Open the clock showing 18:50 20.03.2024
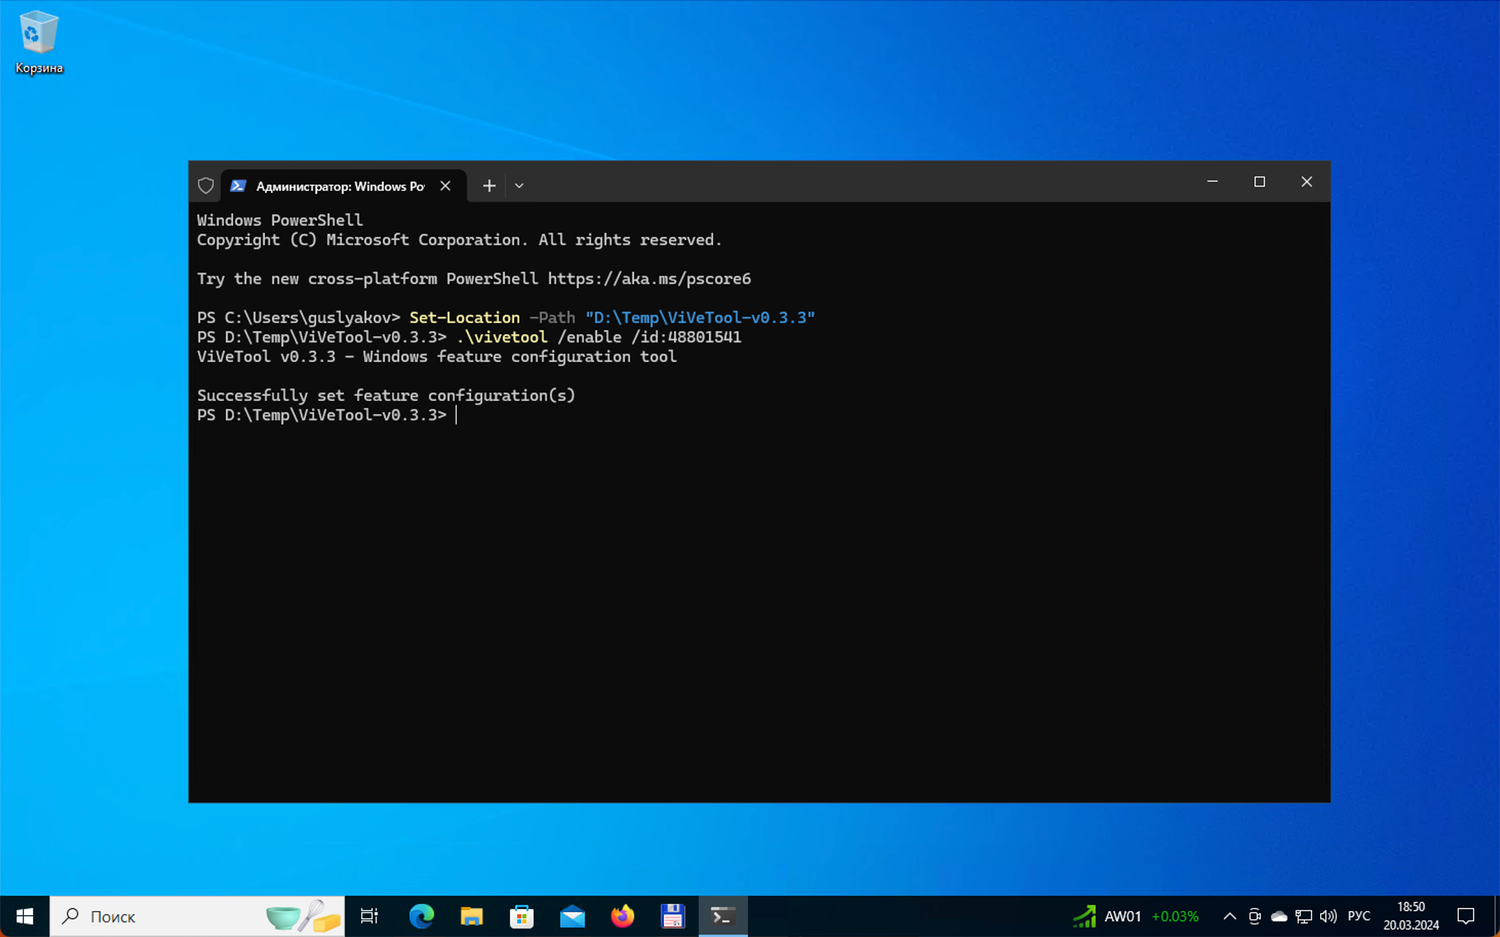1500x937 pixels. pos(1411,916)
